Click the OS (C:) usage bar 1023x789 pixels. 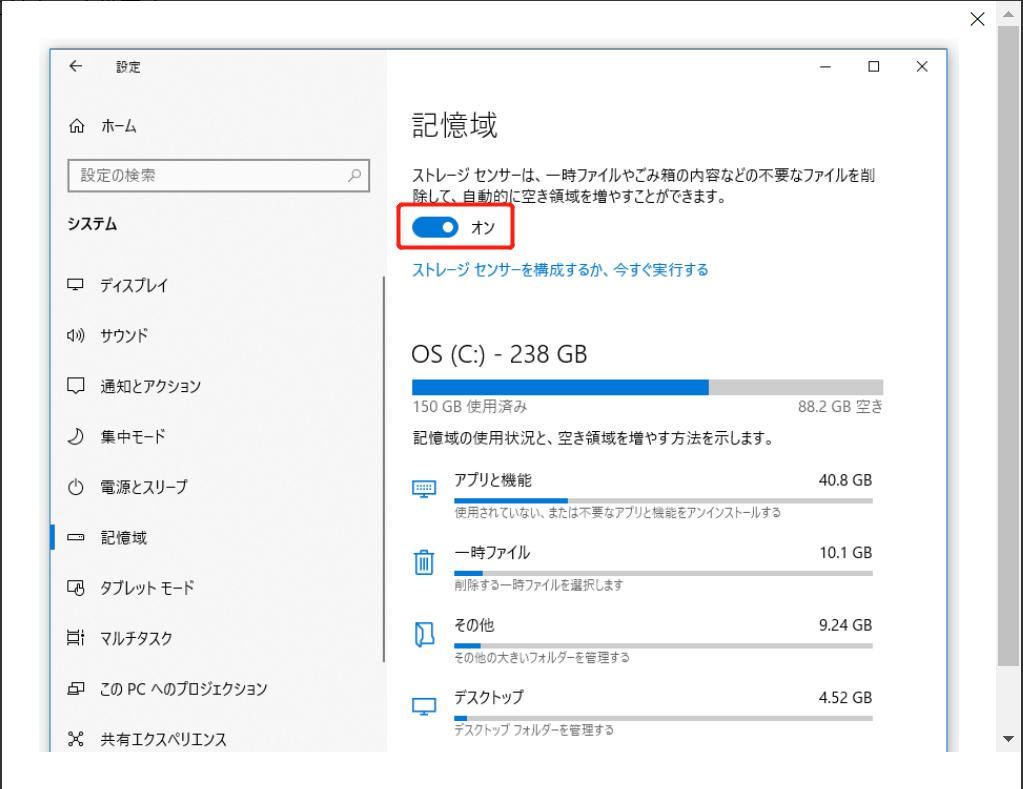coord(647,387)
